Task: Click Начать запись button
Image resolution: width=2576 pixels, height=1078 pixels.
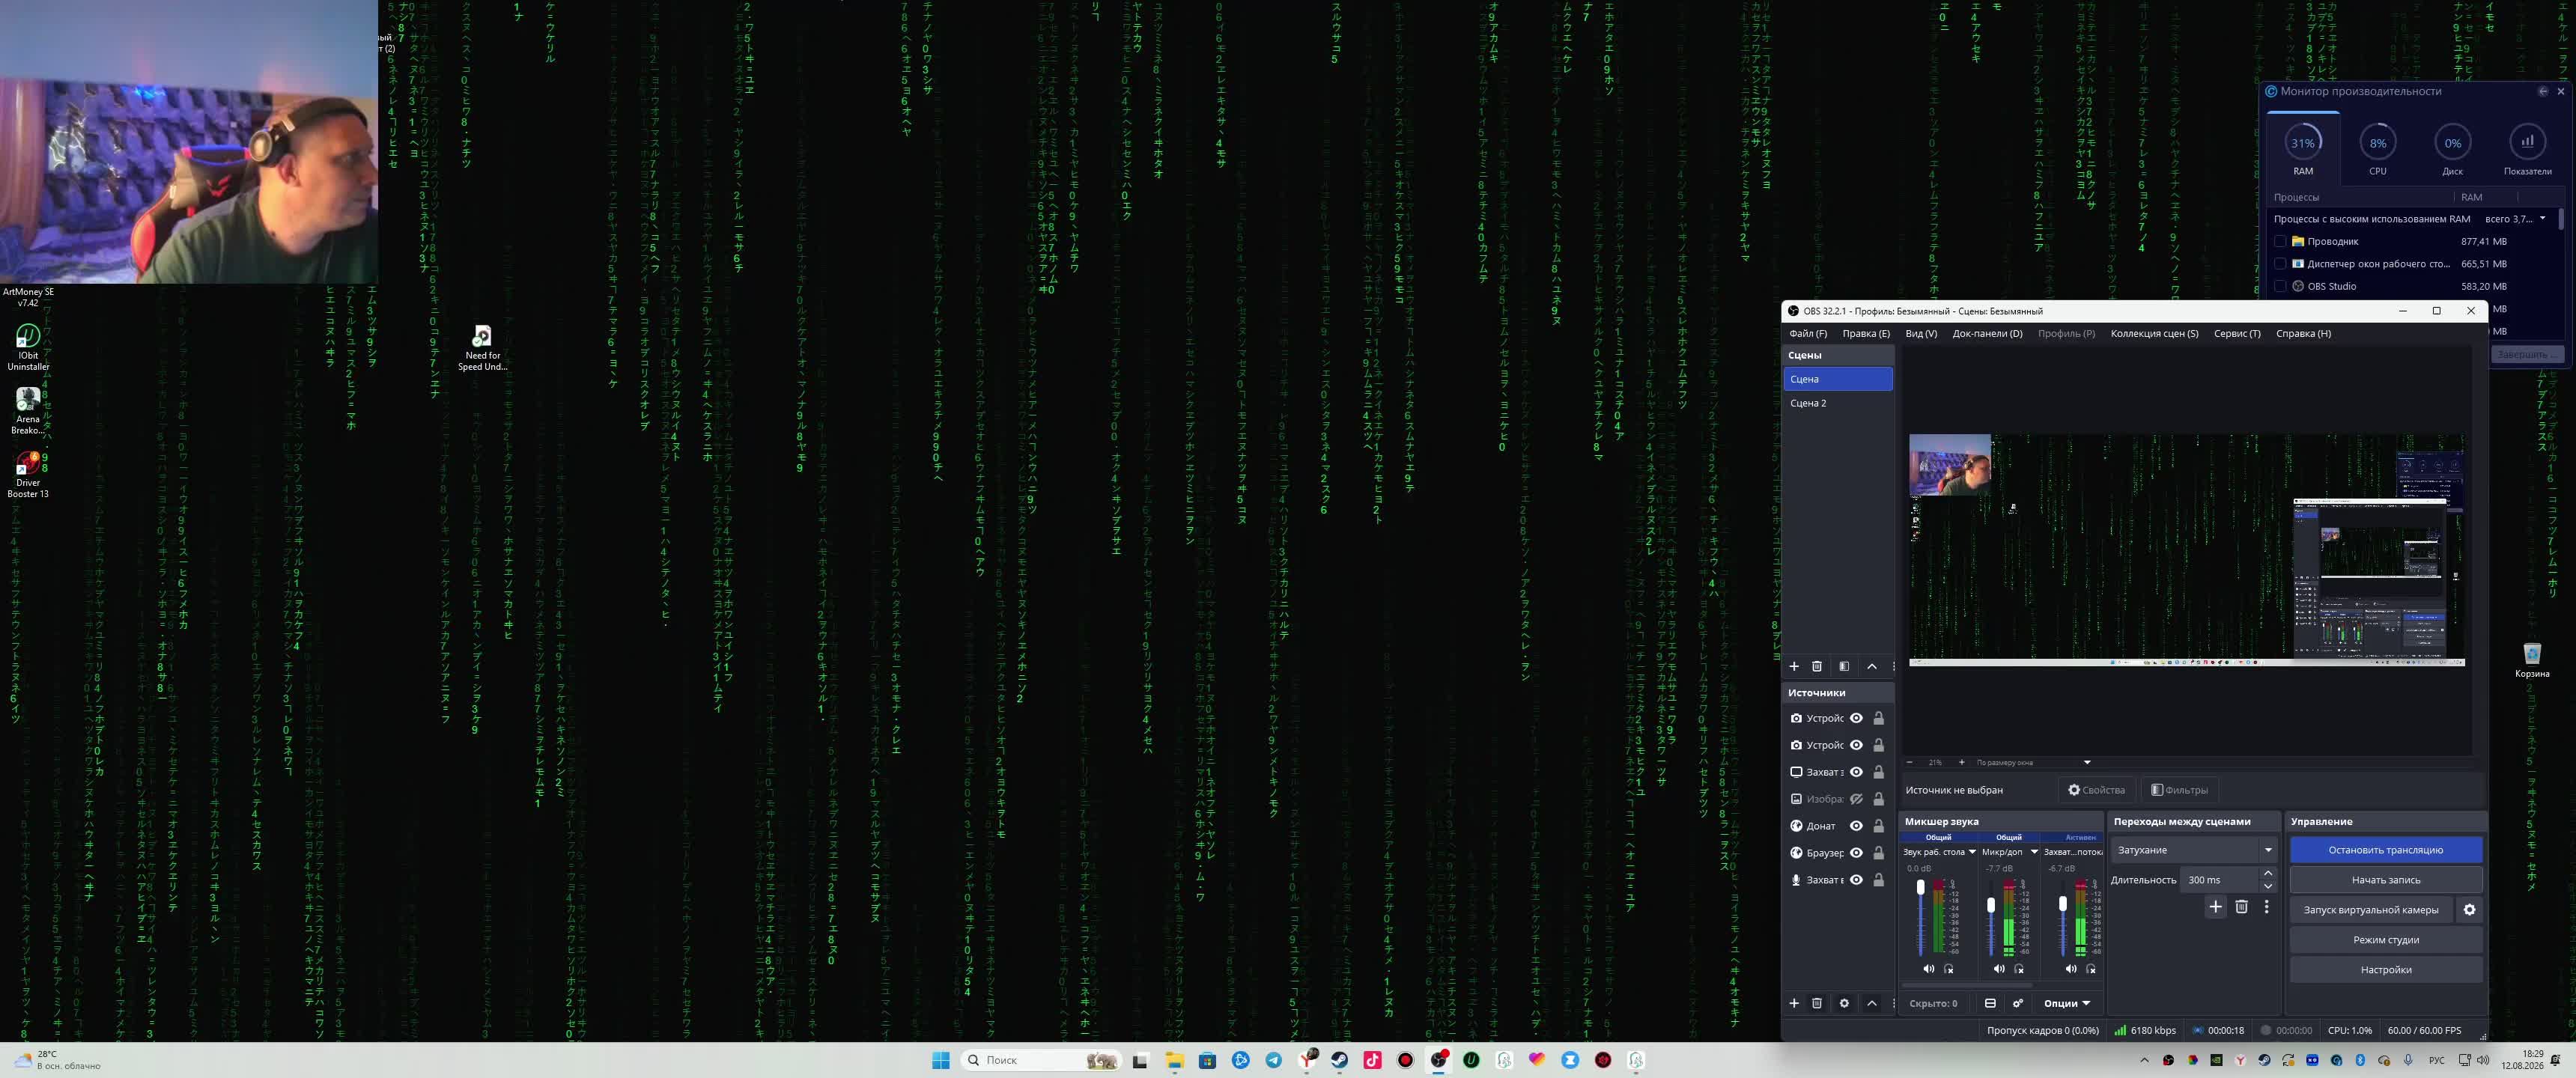Action: 2385,880
